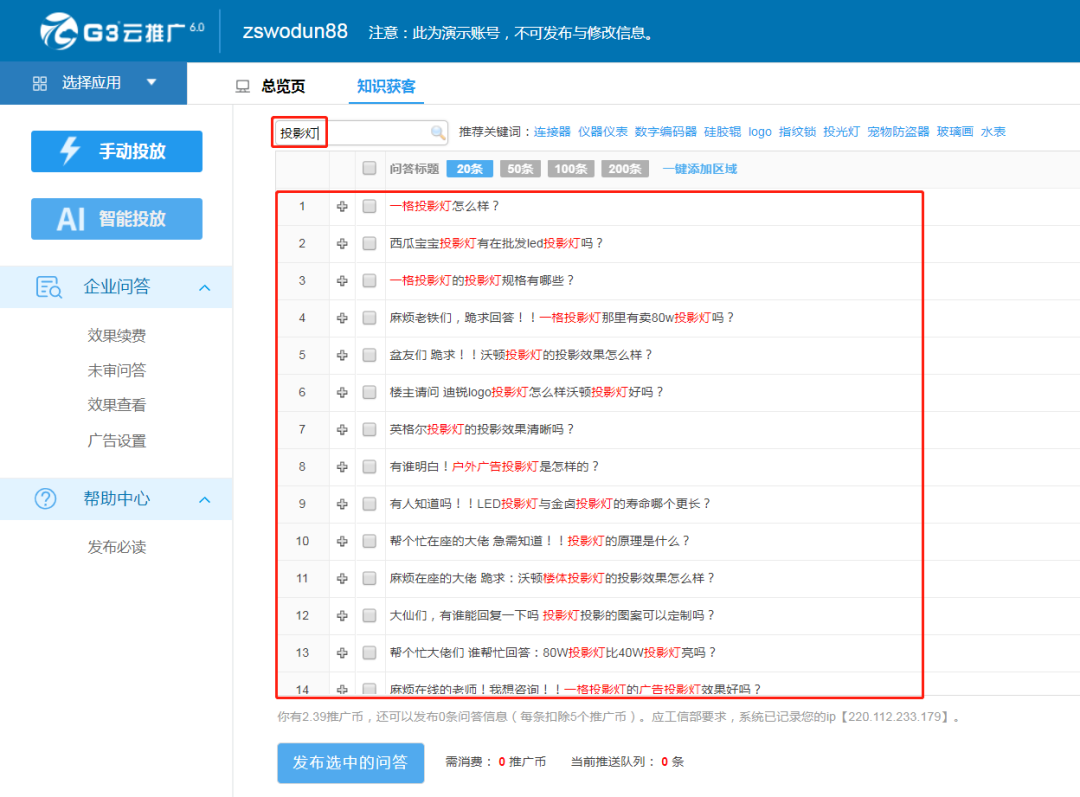Select the 50条 count button
The width and height of the screenshot is (1080, 797).
coord(520,169)
